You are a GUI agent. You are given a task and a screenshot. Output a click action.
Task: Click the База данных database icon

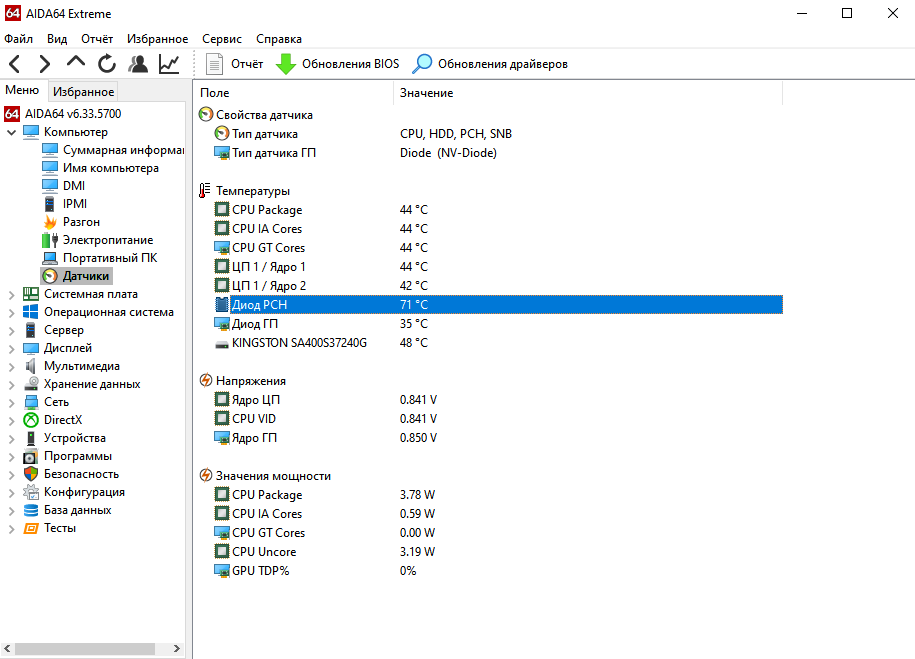(x=31, y=510)
